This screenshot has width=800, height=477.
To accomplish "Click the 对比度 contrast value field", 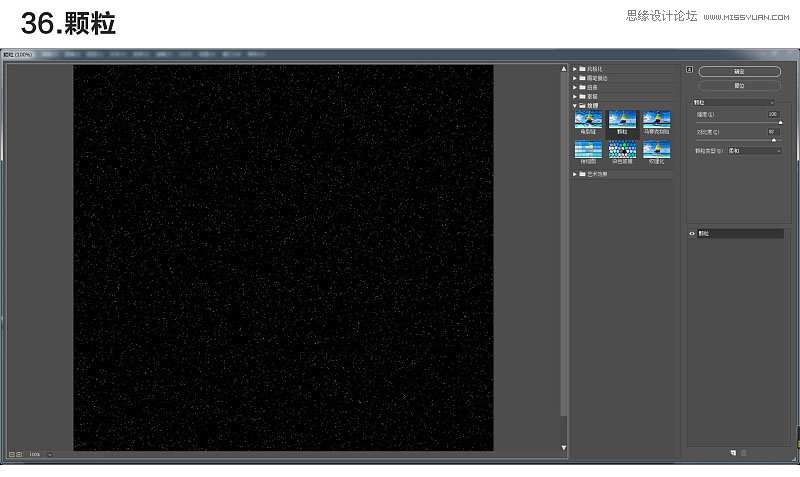I will (773, 132).
